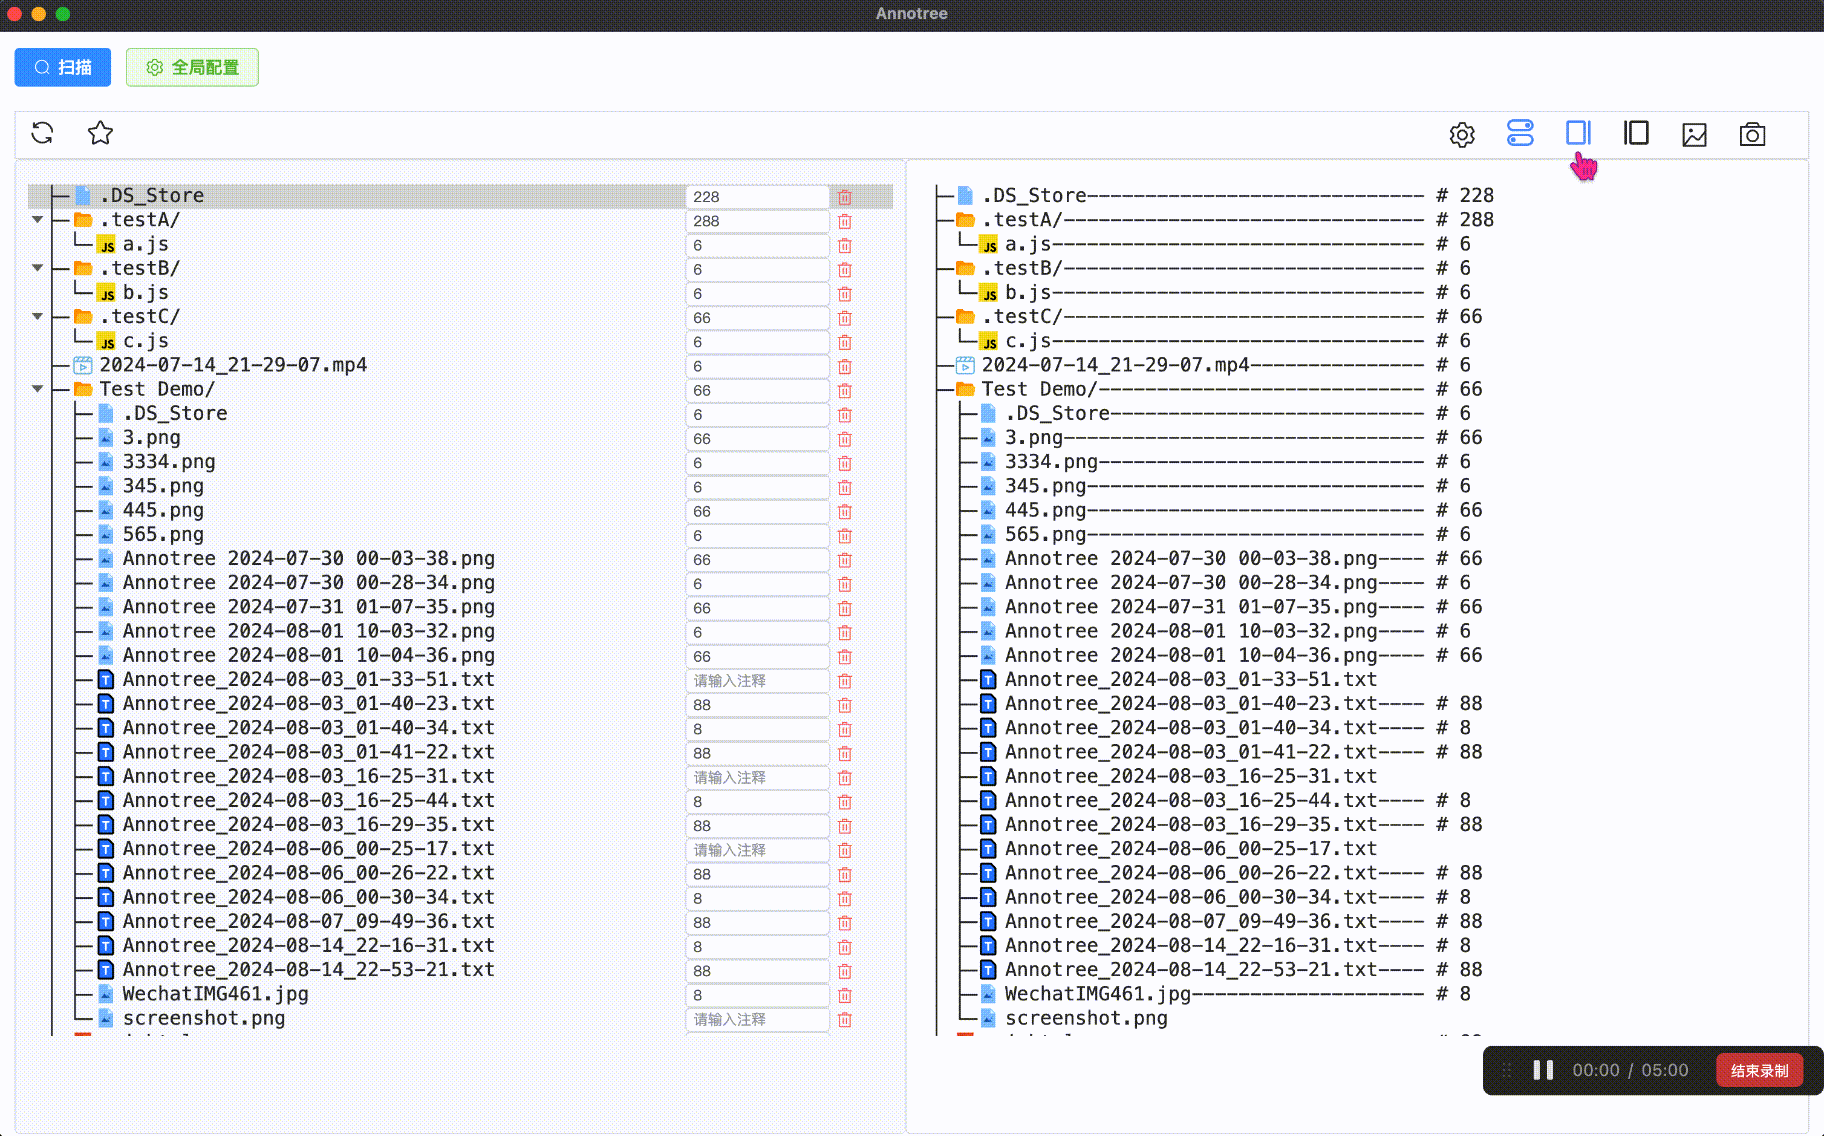Viewport: 1824px width, 1136px height.
Task: Collapse the .testB/ folder
Action: coord(38,268)
